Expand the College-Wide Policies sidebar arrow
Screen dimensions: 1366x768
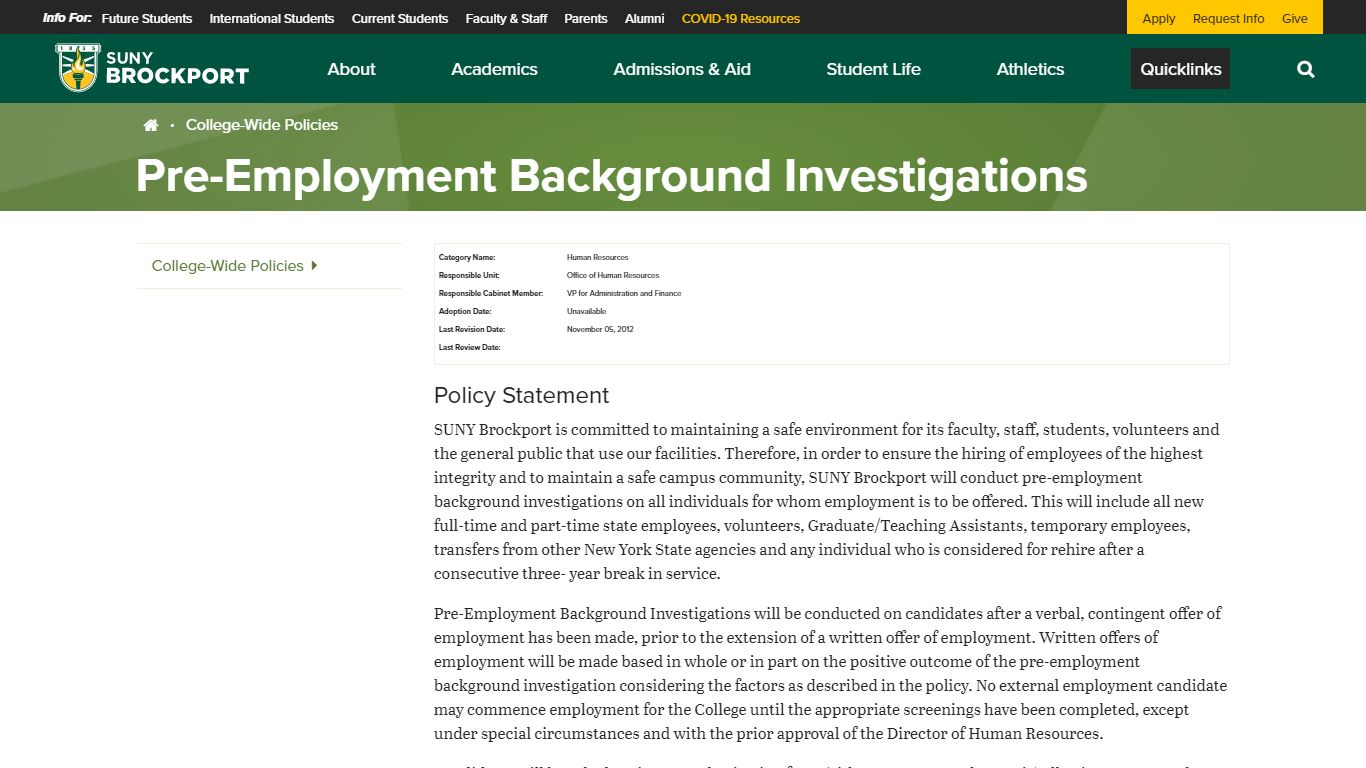pyautogui.click(x=314, y=265)
